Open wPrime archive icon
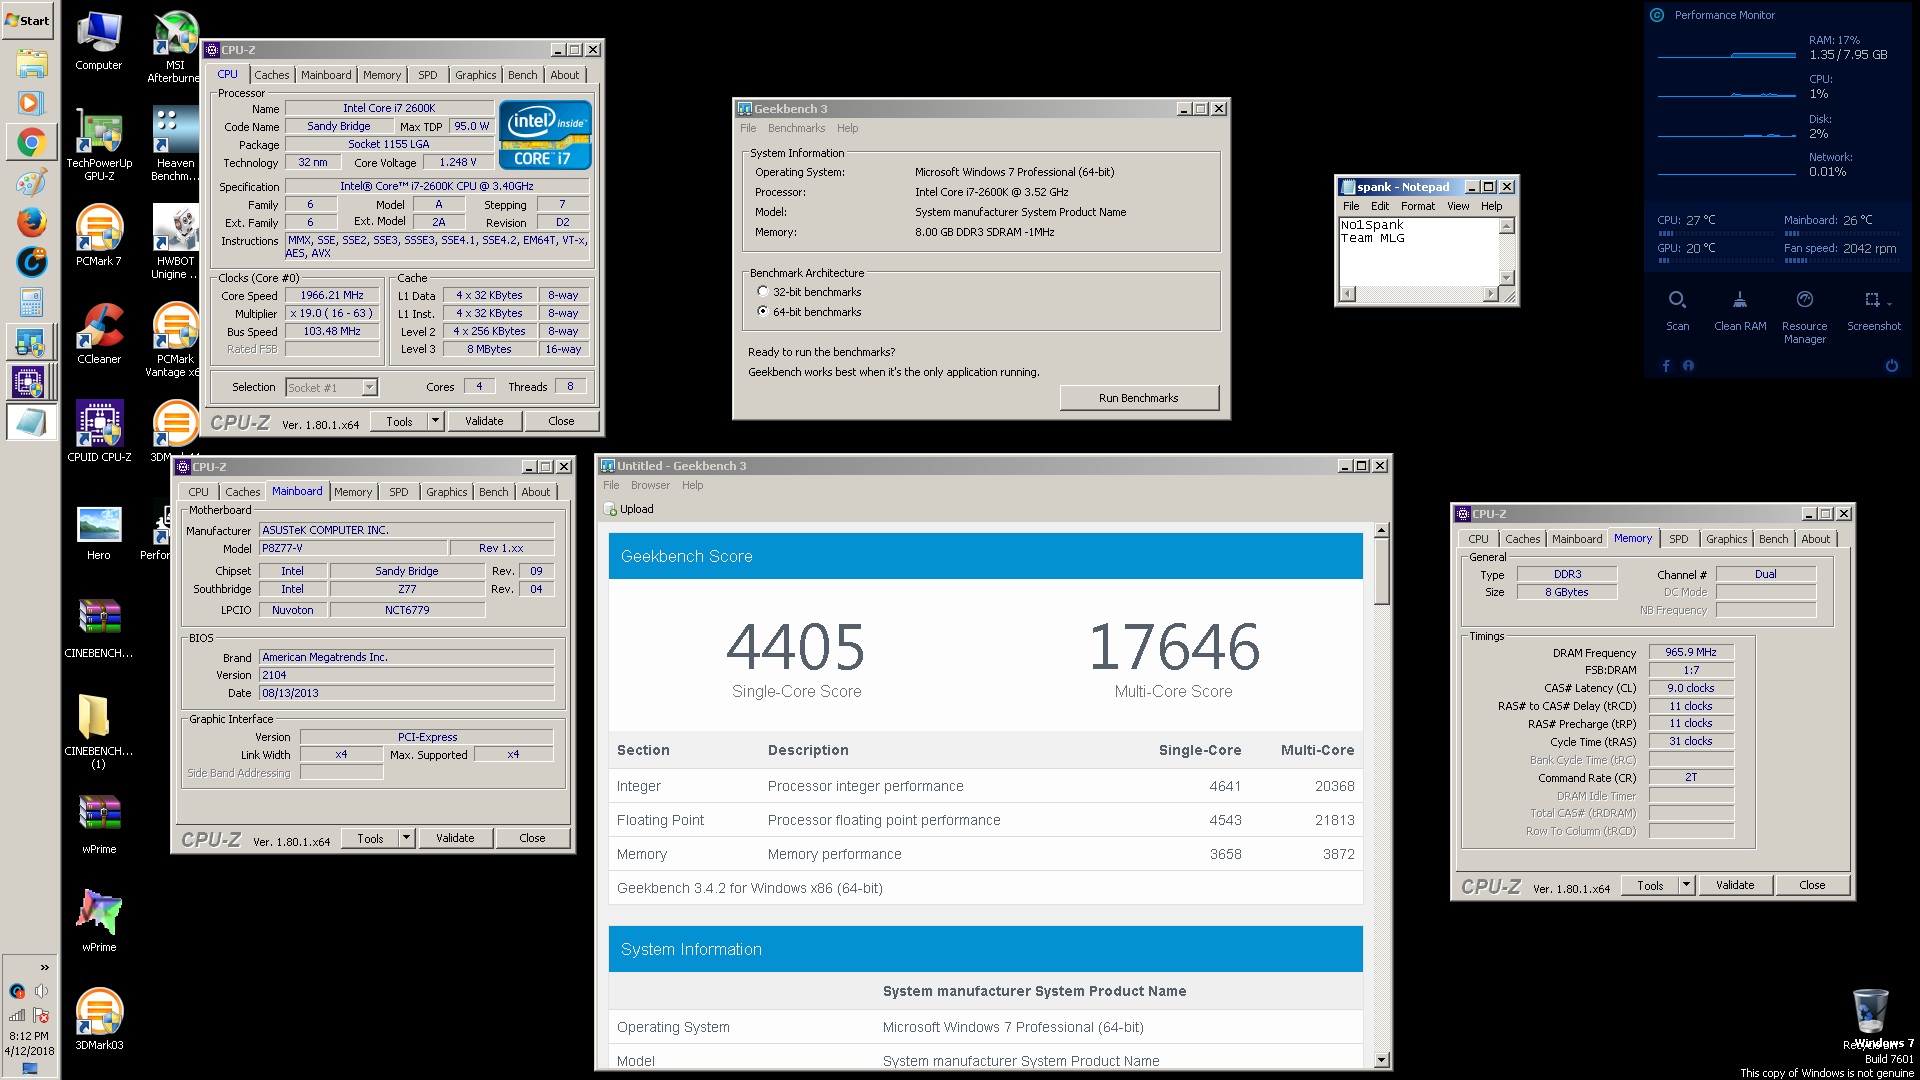1920x1080 pixels. click(99, 824)
